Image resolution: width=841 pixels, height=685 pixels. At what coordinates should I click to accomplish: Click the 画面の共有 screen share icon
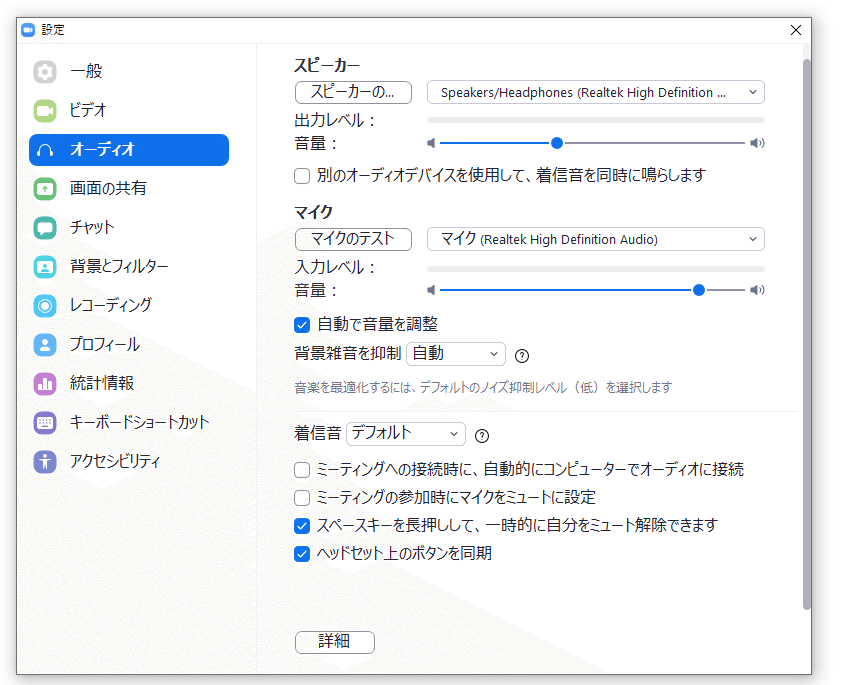(x=44, y=188)
